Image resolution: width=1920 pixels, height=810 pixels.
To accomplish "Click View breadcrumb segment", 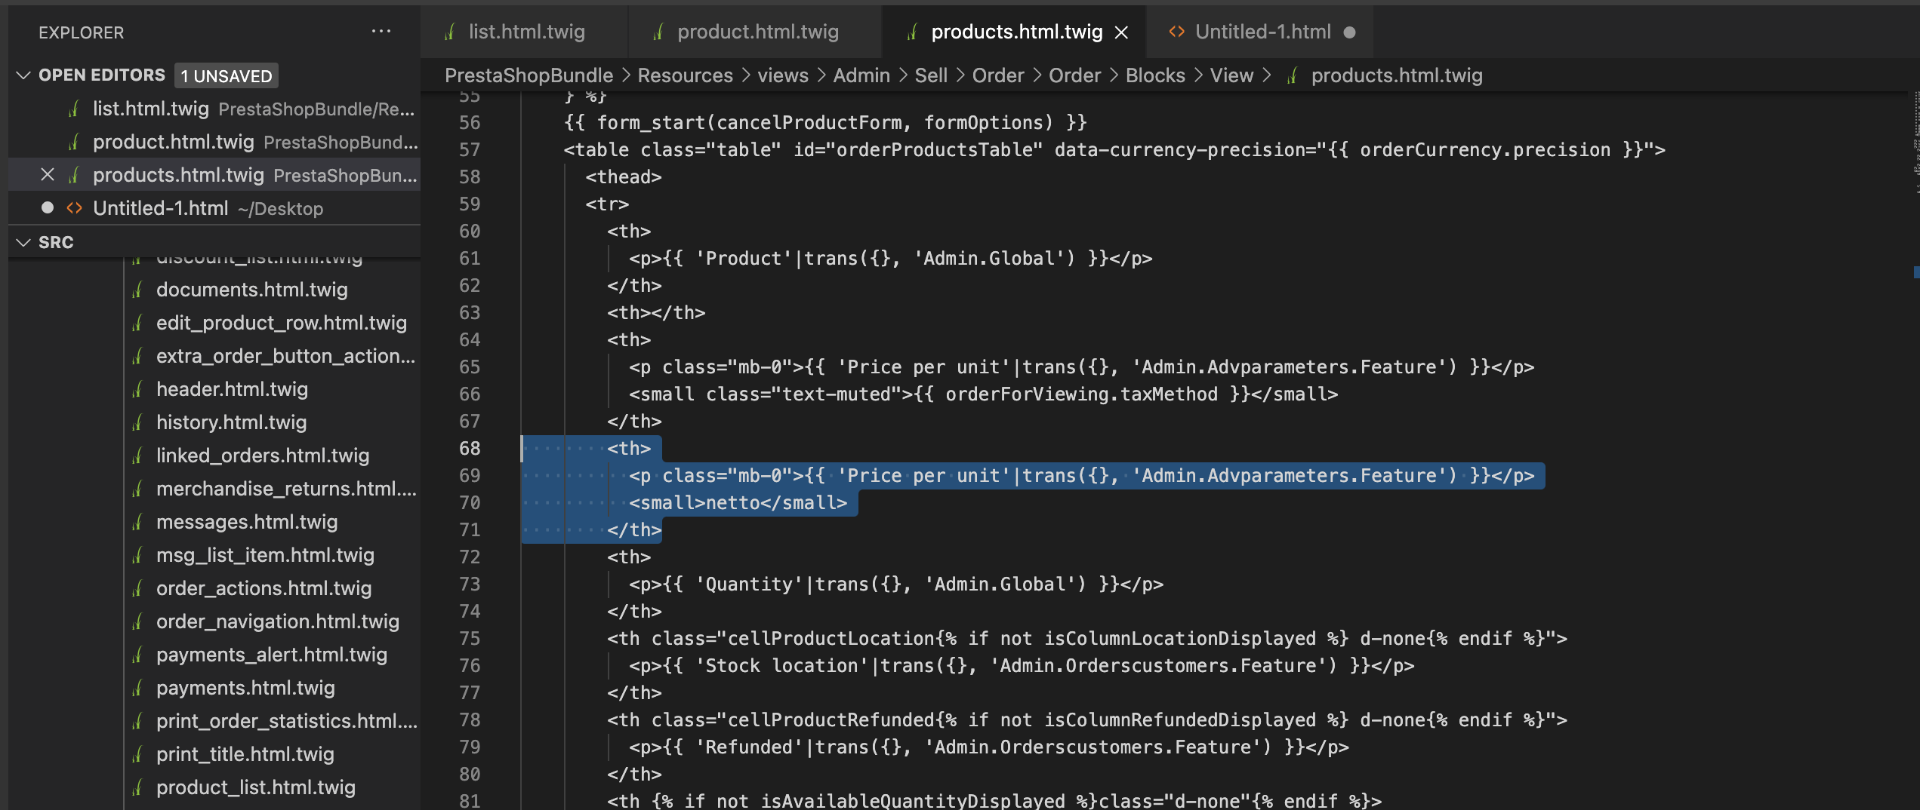I will (1231, 76).
